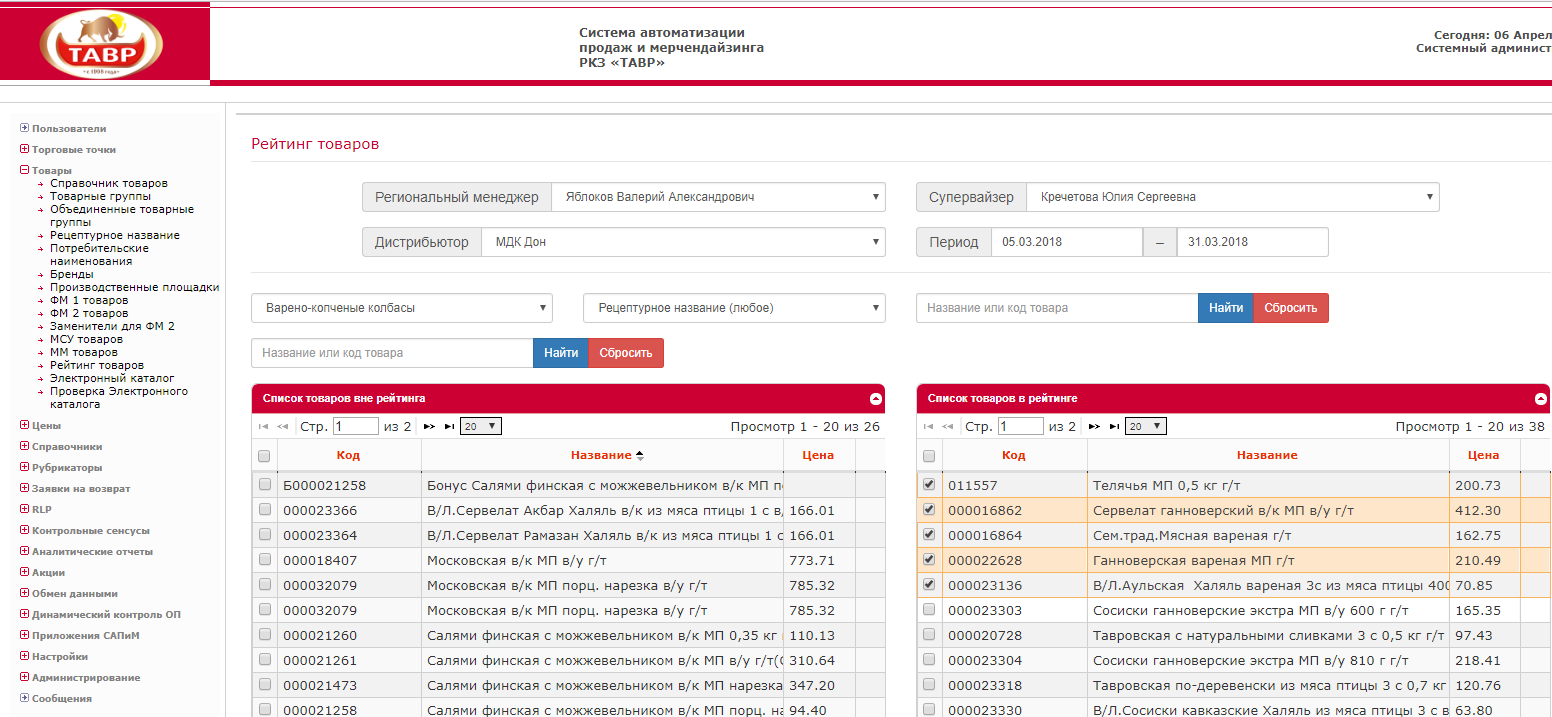Open the Варено-копченые колбасы category dropdown
Image resolution: width=1552 pixels, height=717 pixels.
[401, 308]
